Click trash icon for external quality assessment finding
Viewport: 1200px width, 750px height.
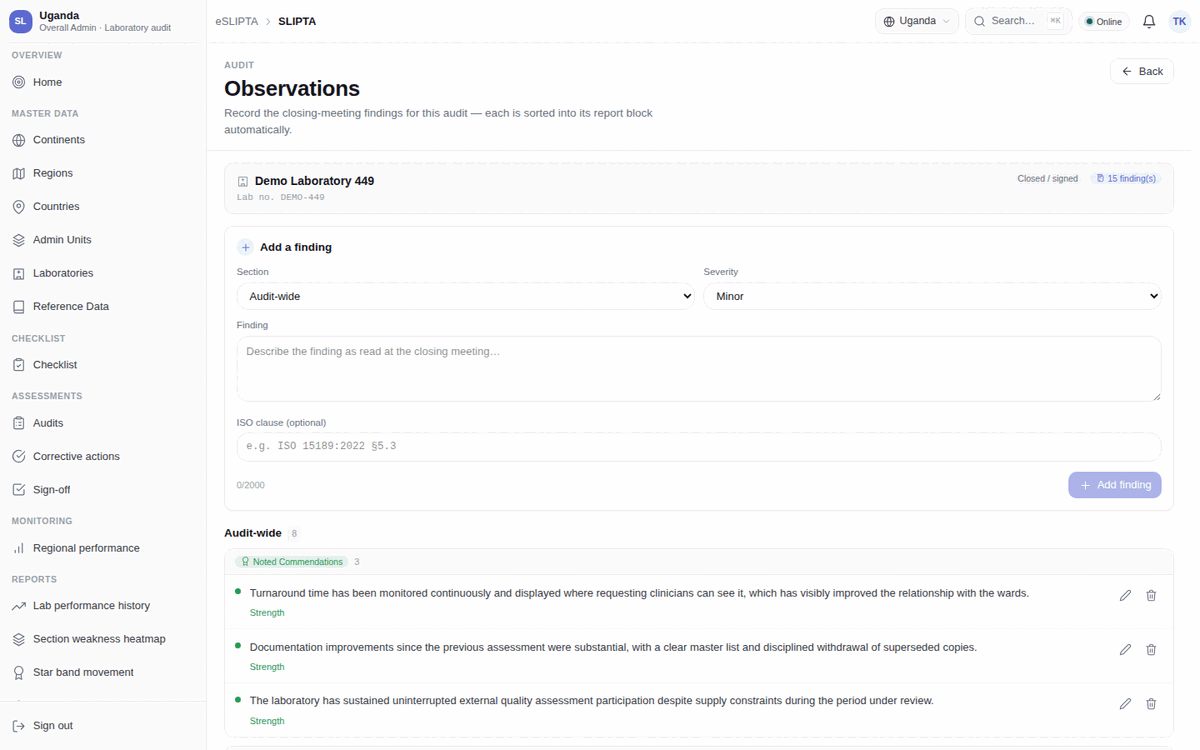(x=1151, y=703)
